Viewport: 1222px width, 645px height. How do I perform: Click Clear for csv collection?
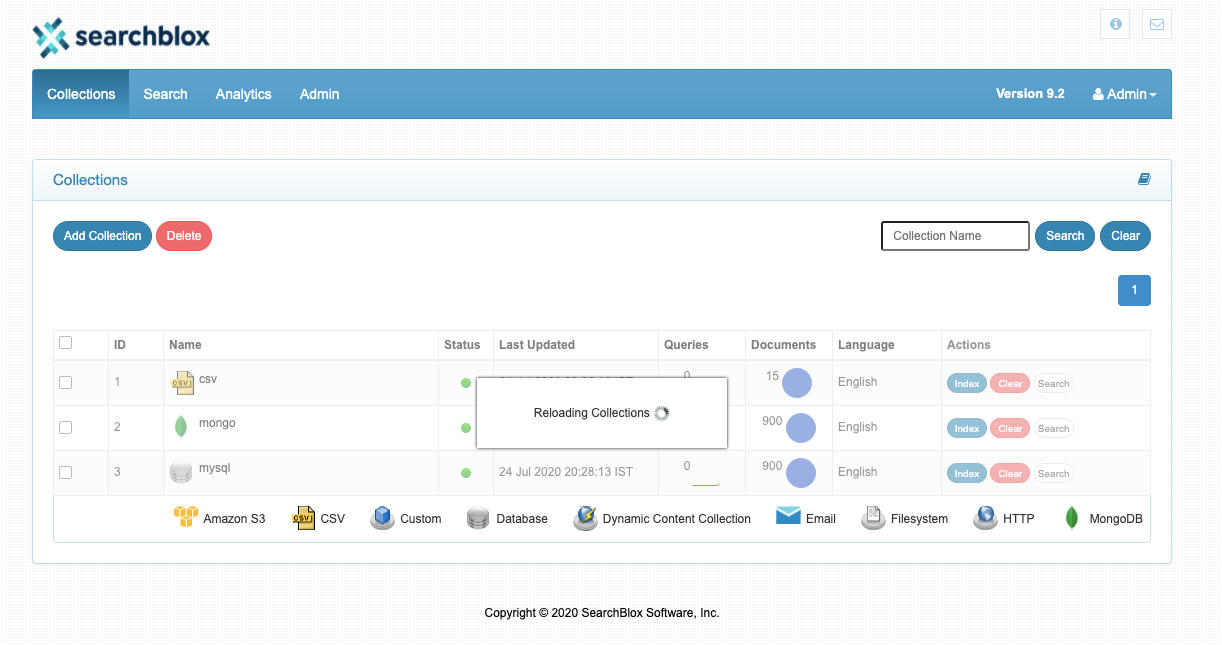(1010, 383)
